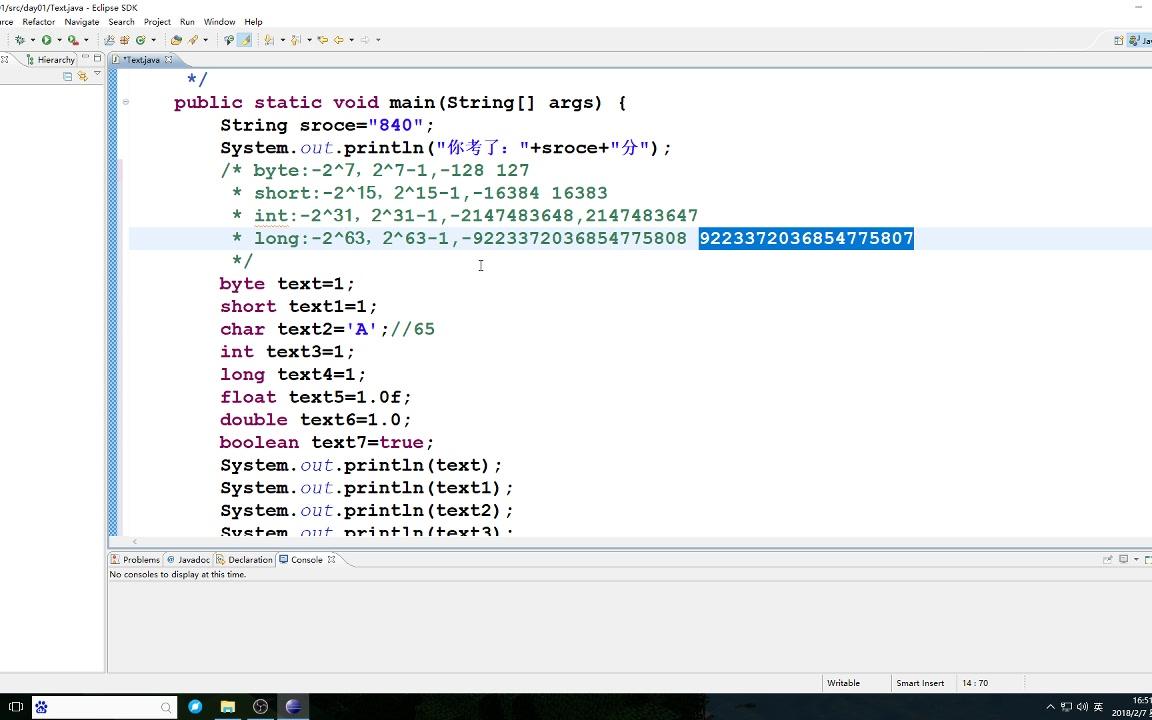
Task: Expand the Forward history dropdown arrow
Action: [378, 40]
